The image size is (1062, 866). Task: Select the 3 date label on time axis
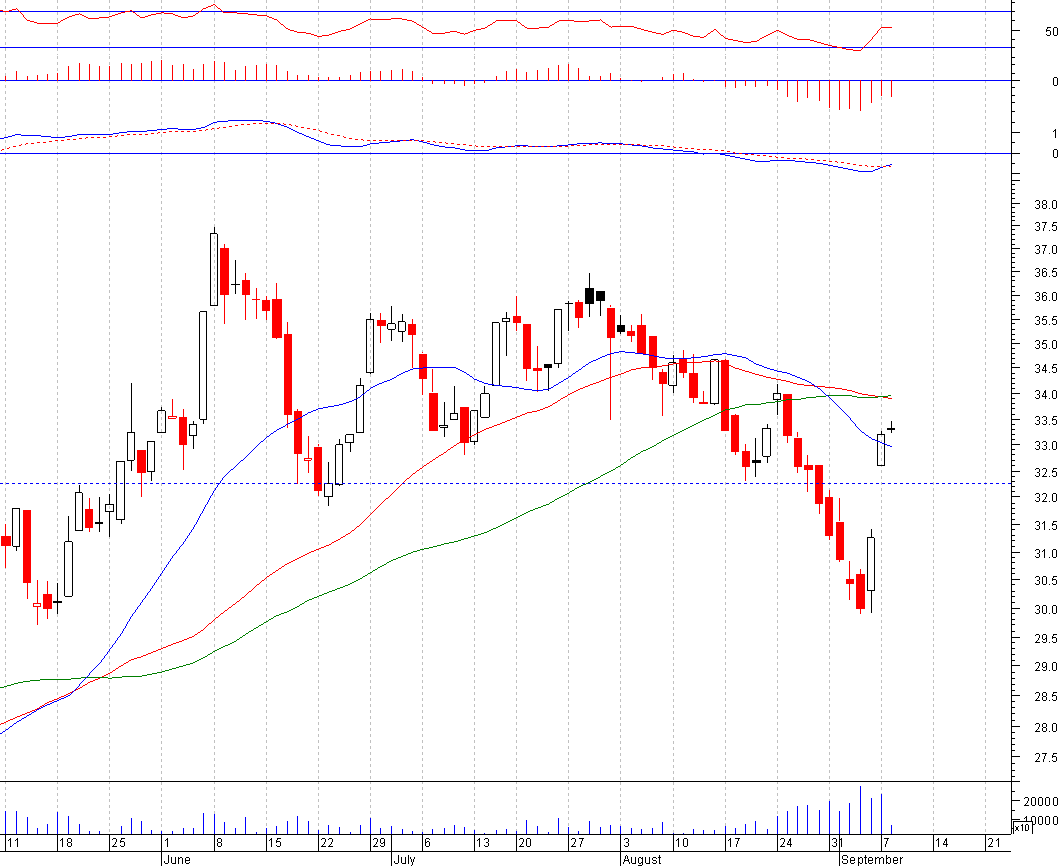(x=626, y=843)
